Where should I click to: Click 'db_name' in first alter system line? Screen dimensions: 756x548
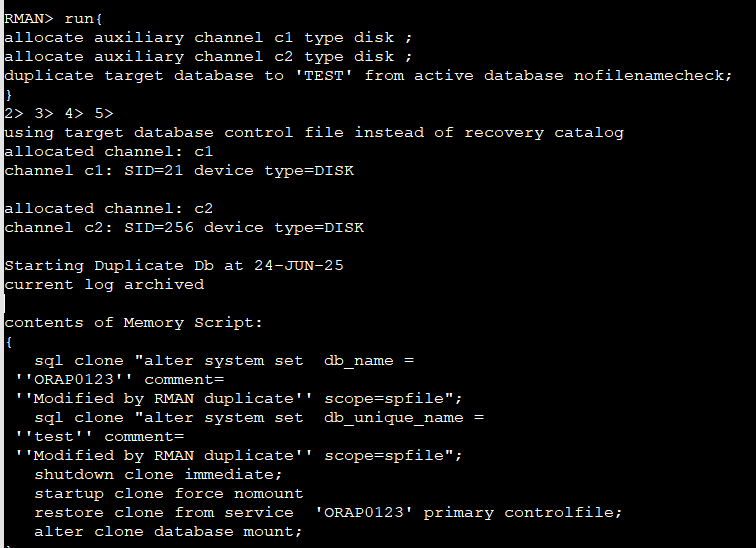click(359, 361)
